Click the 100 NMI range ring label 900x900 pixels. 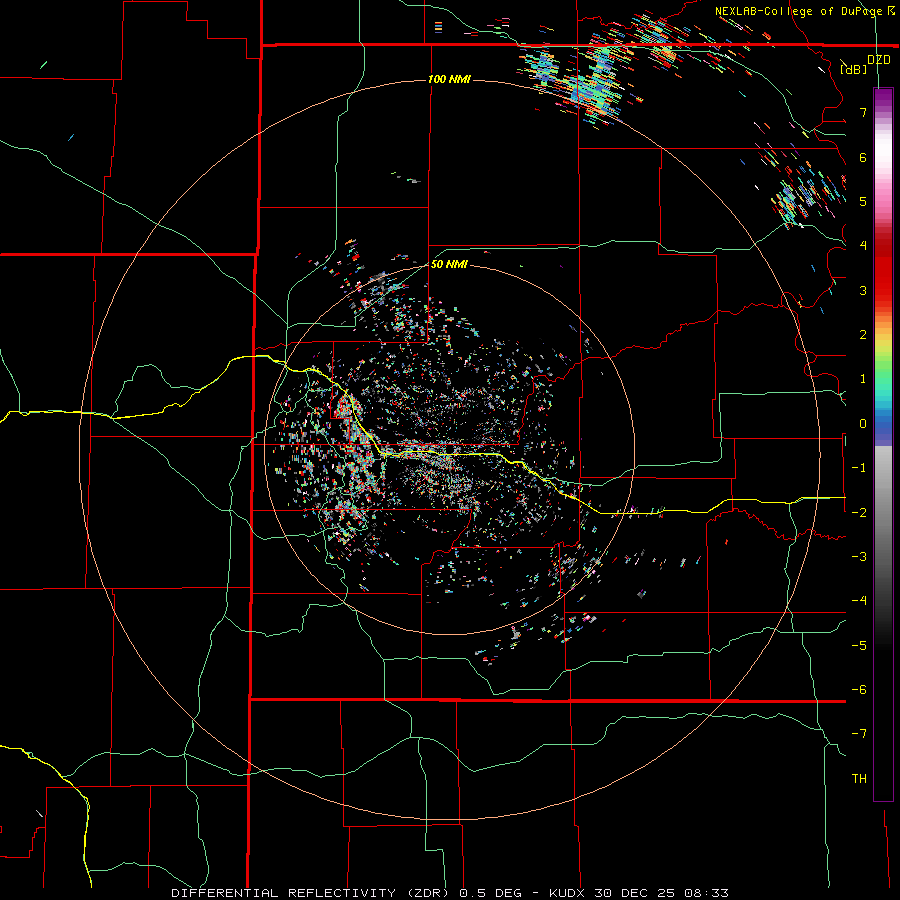(x=449, y=79)
